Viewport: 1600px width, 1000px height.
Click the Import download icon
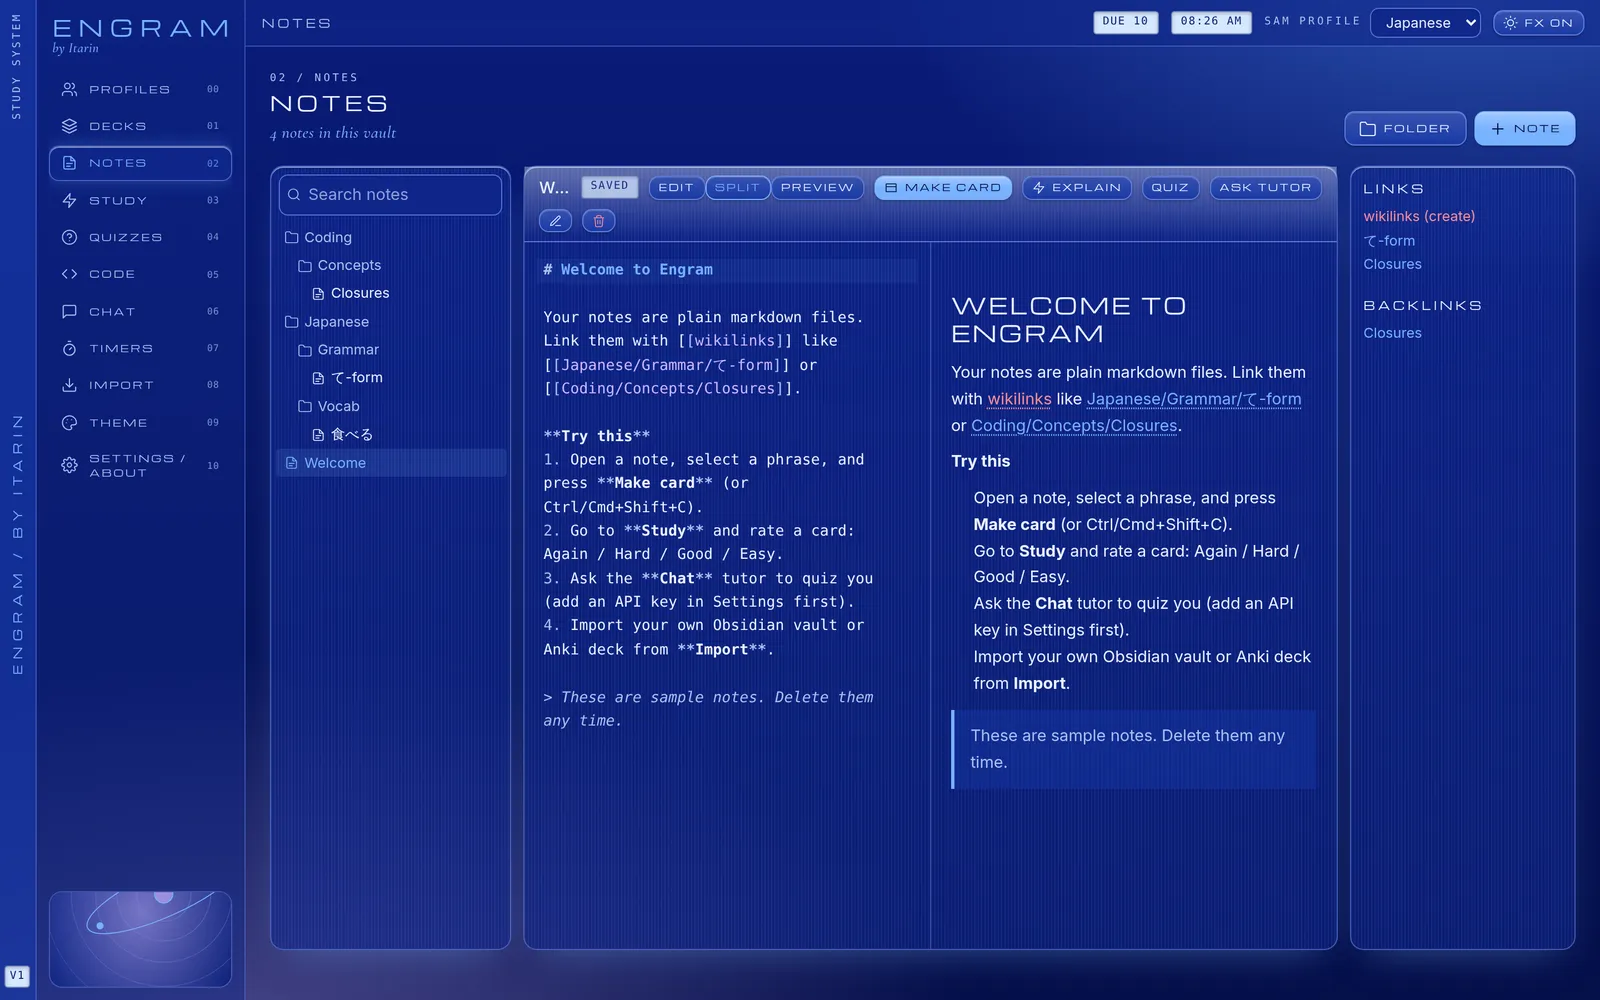coord(69,385)
